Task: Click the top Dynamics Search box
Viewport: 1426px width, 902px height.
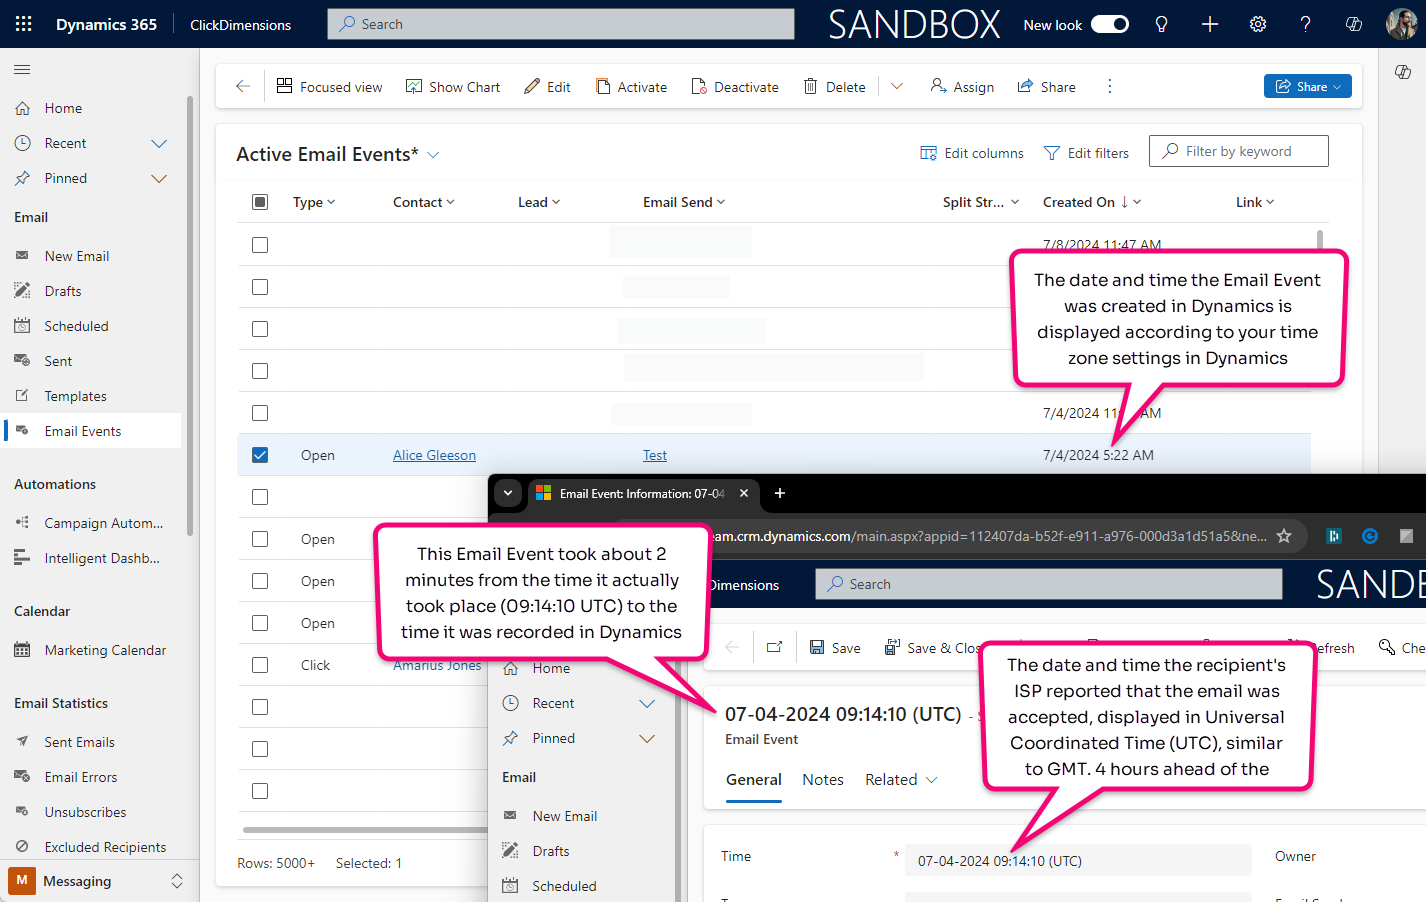Action: tap(561, 24)
